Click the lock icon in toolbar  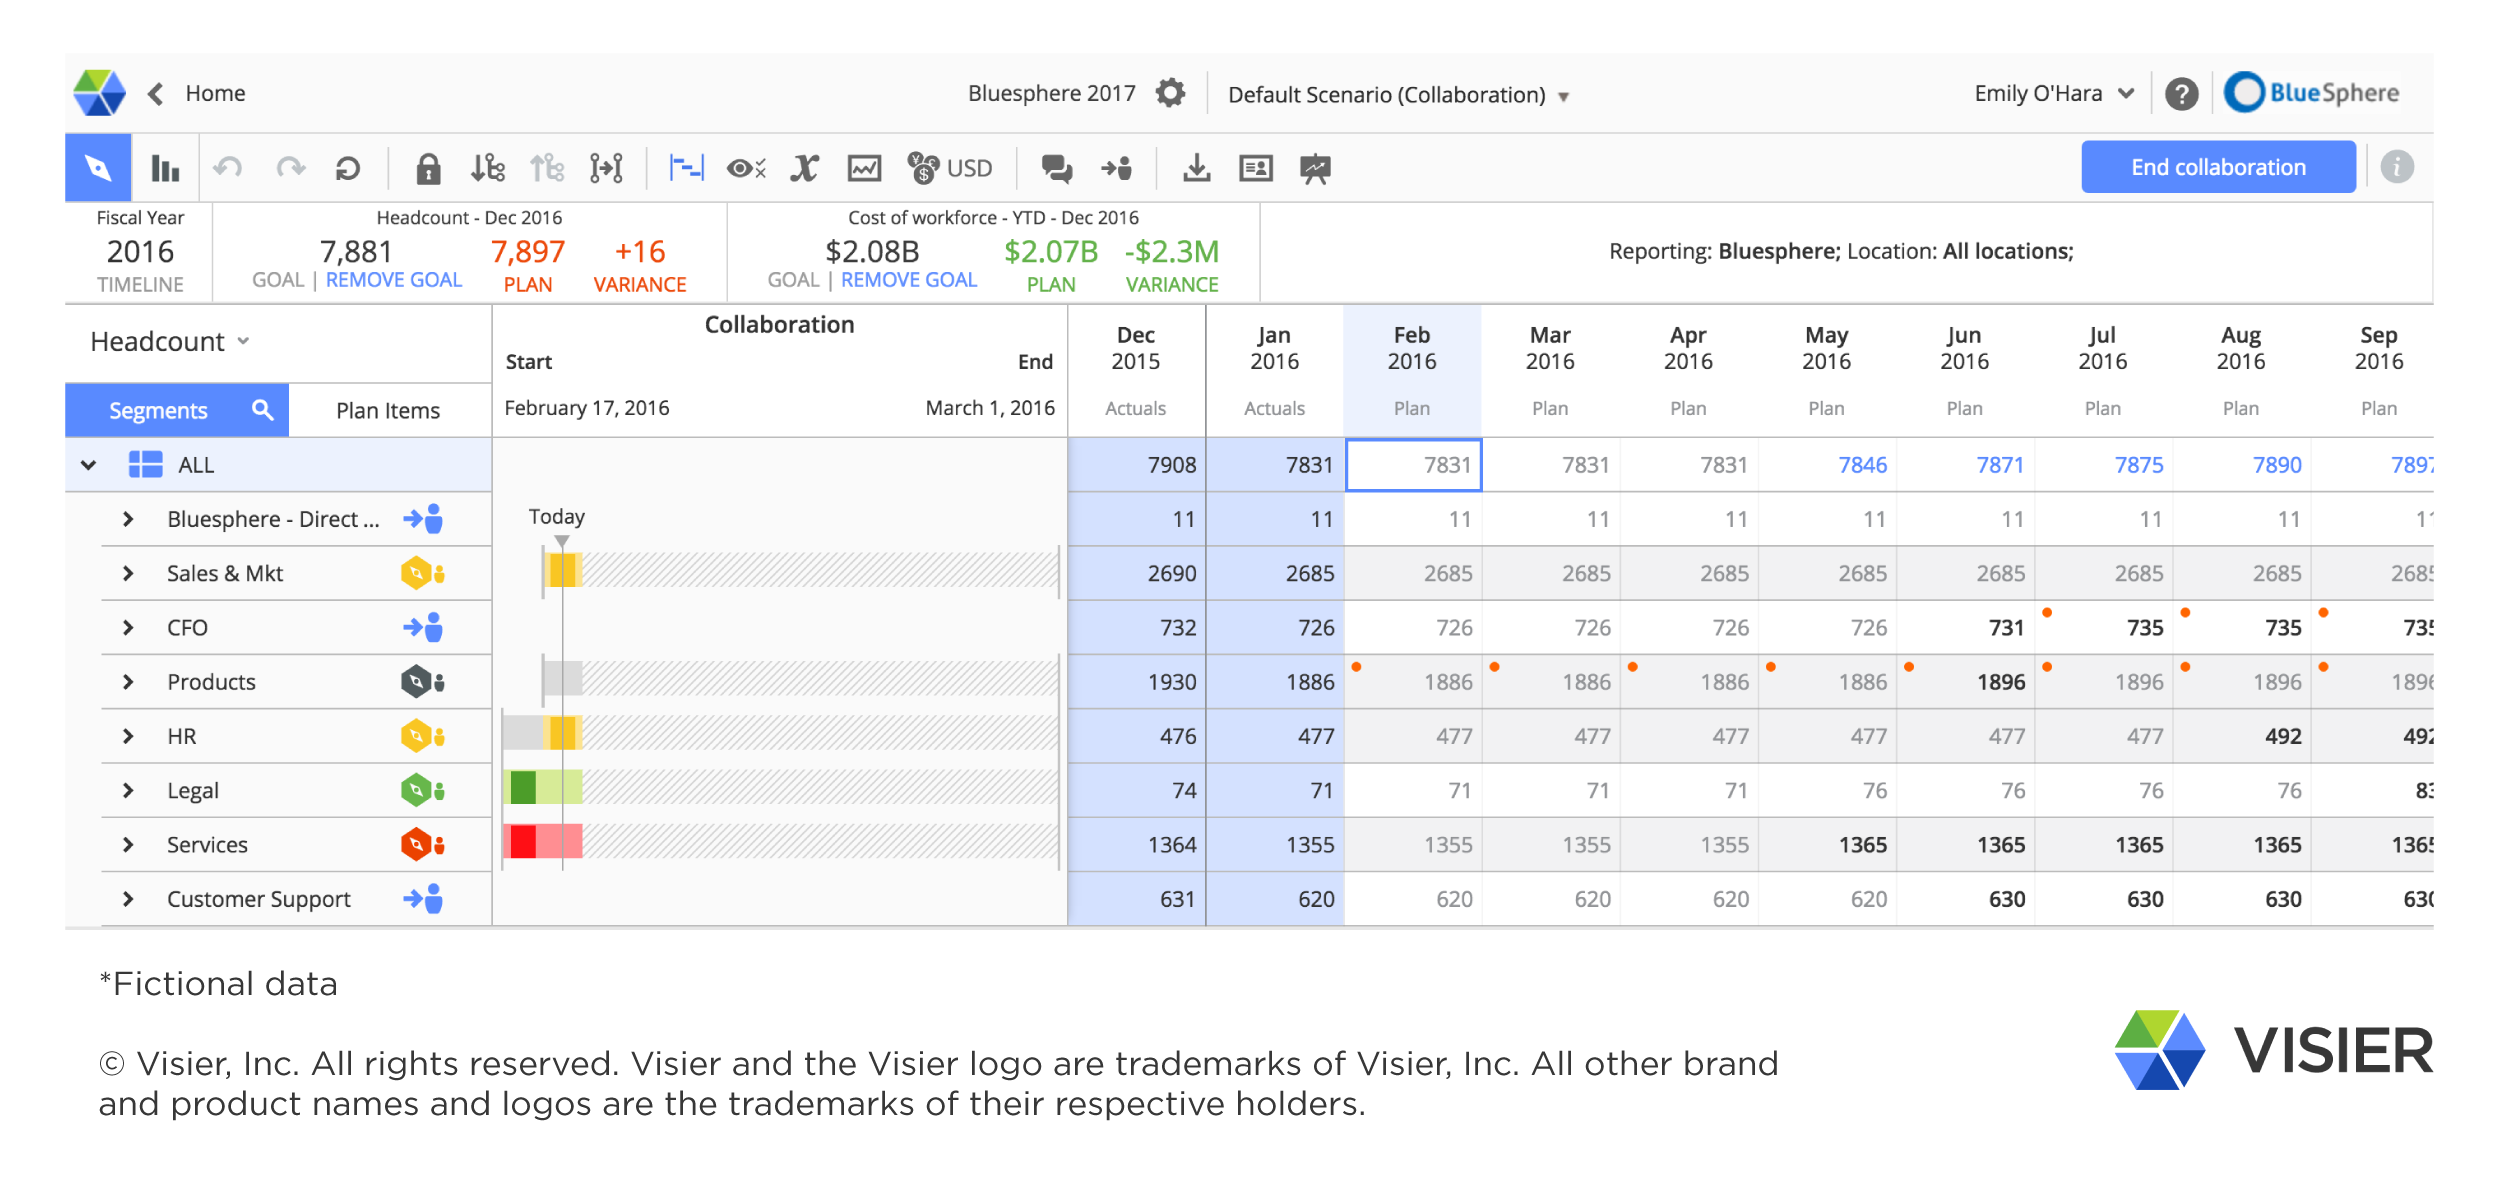(x=428, y=168)
